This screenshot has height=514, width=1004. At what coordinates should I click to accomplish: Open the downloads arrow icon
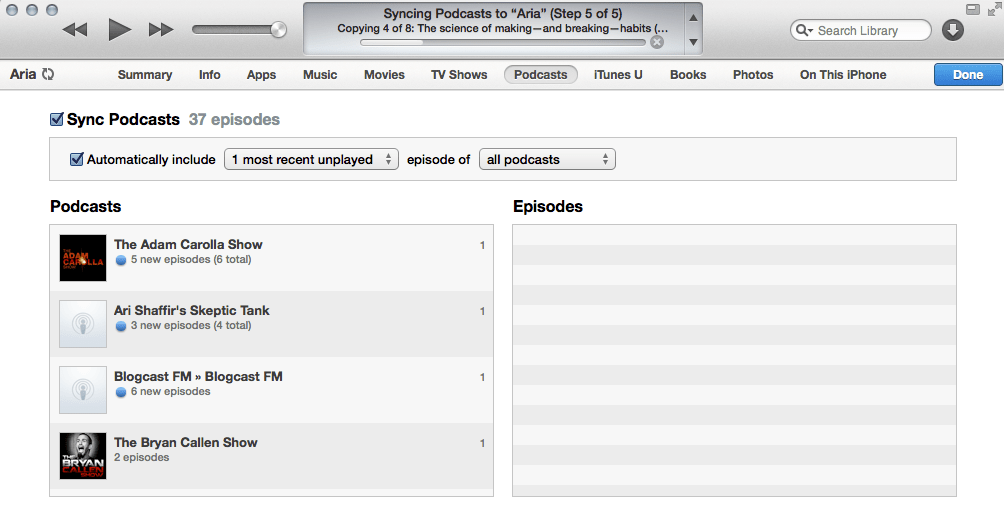(953, 30)
